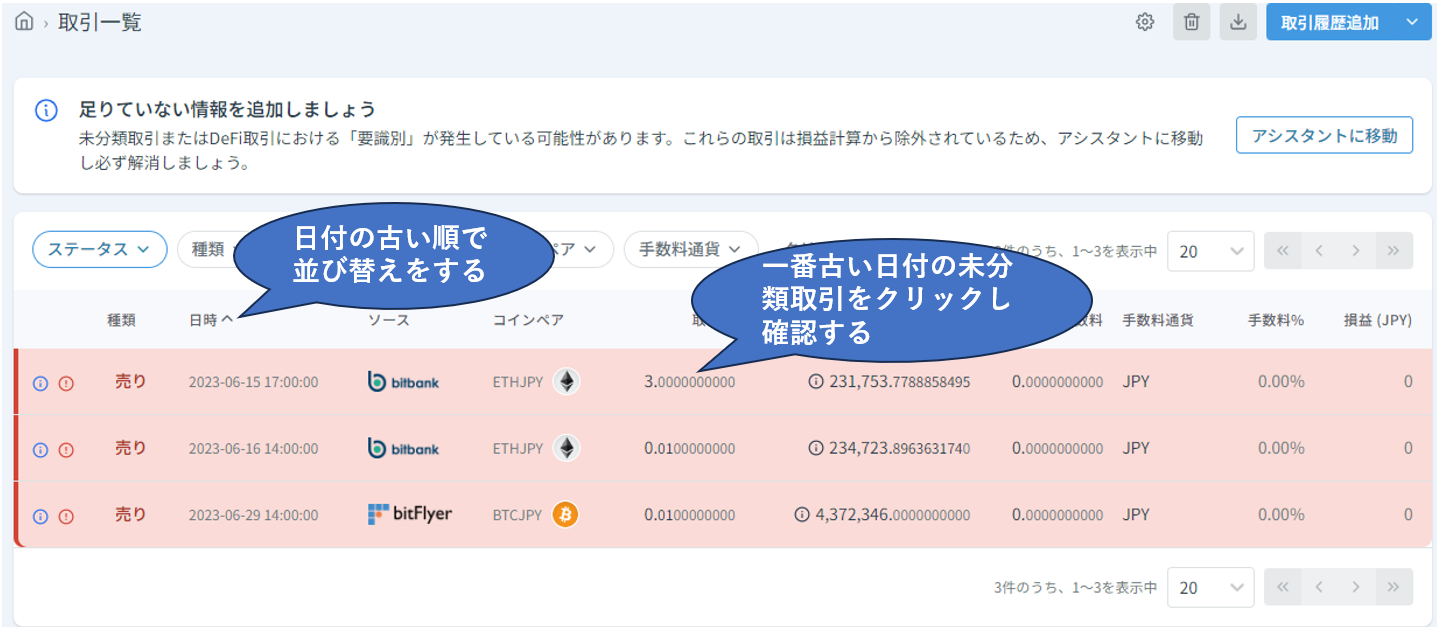Open the 2023-06-16 bitbank transaction row
The height and width of the screenshot is (627, 1437).
coord(253,449)
